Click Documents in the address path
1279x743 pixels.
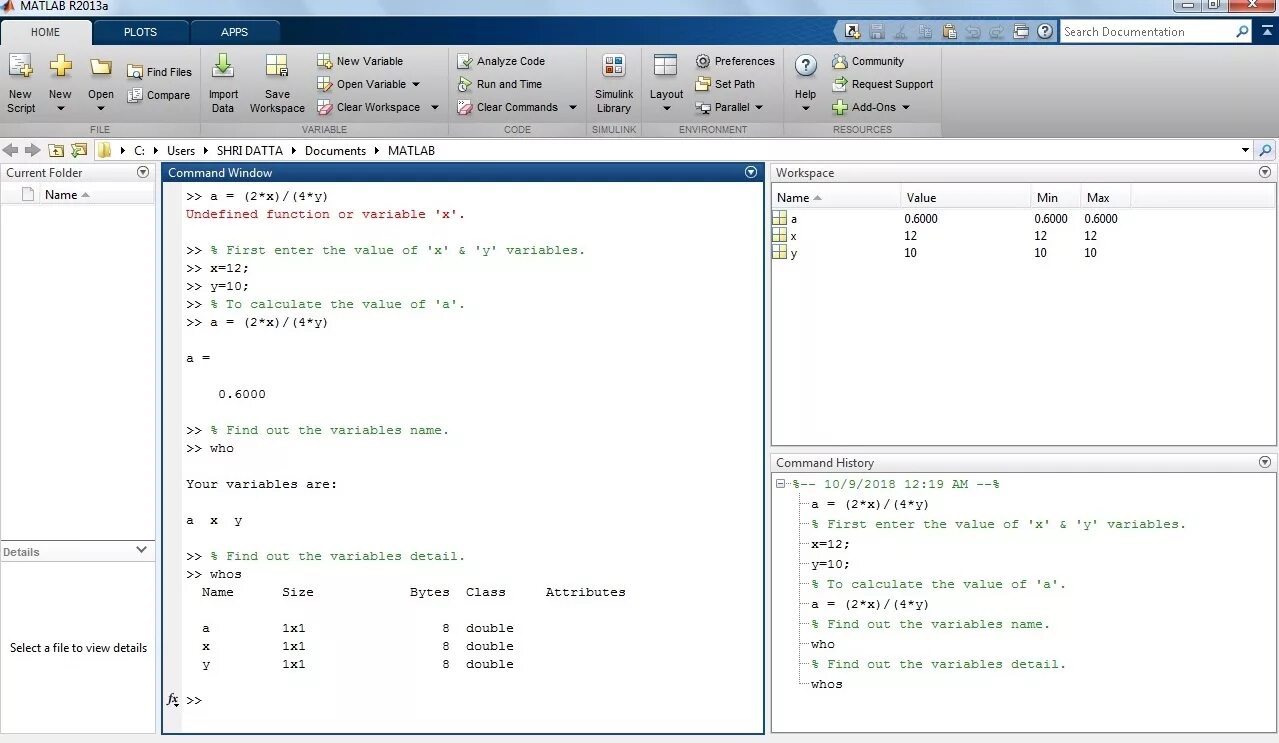point(335,151)
